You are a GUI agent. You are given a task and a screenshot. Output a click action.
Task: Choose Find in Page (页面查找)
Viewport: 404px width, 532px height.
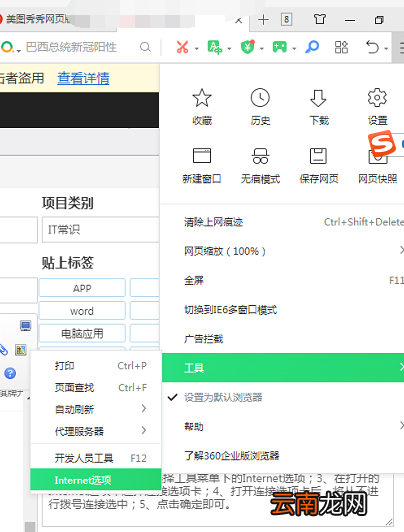(96, 387)
